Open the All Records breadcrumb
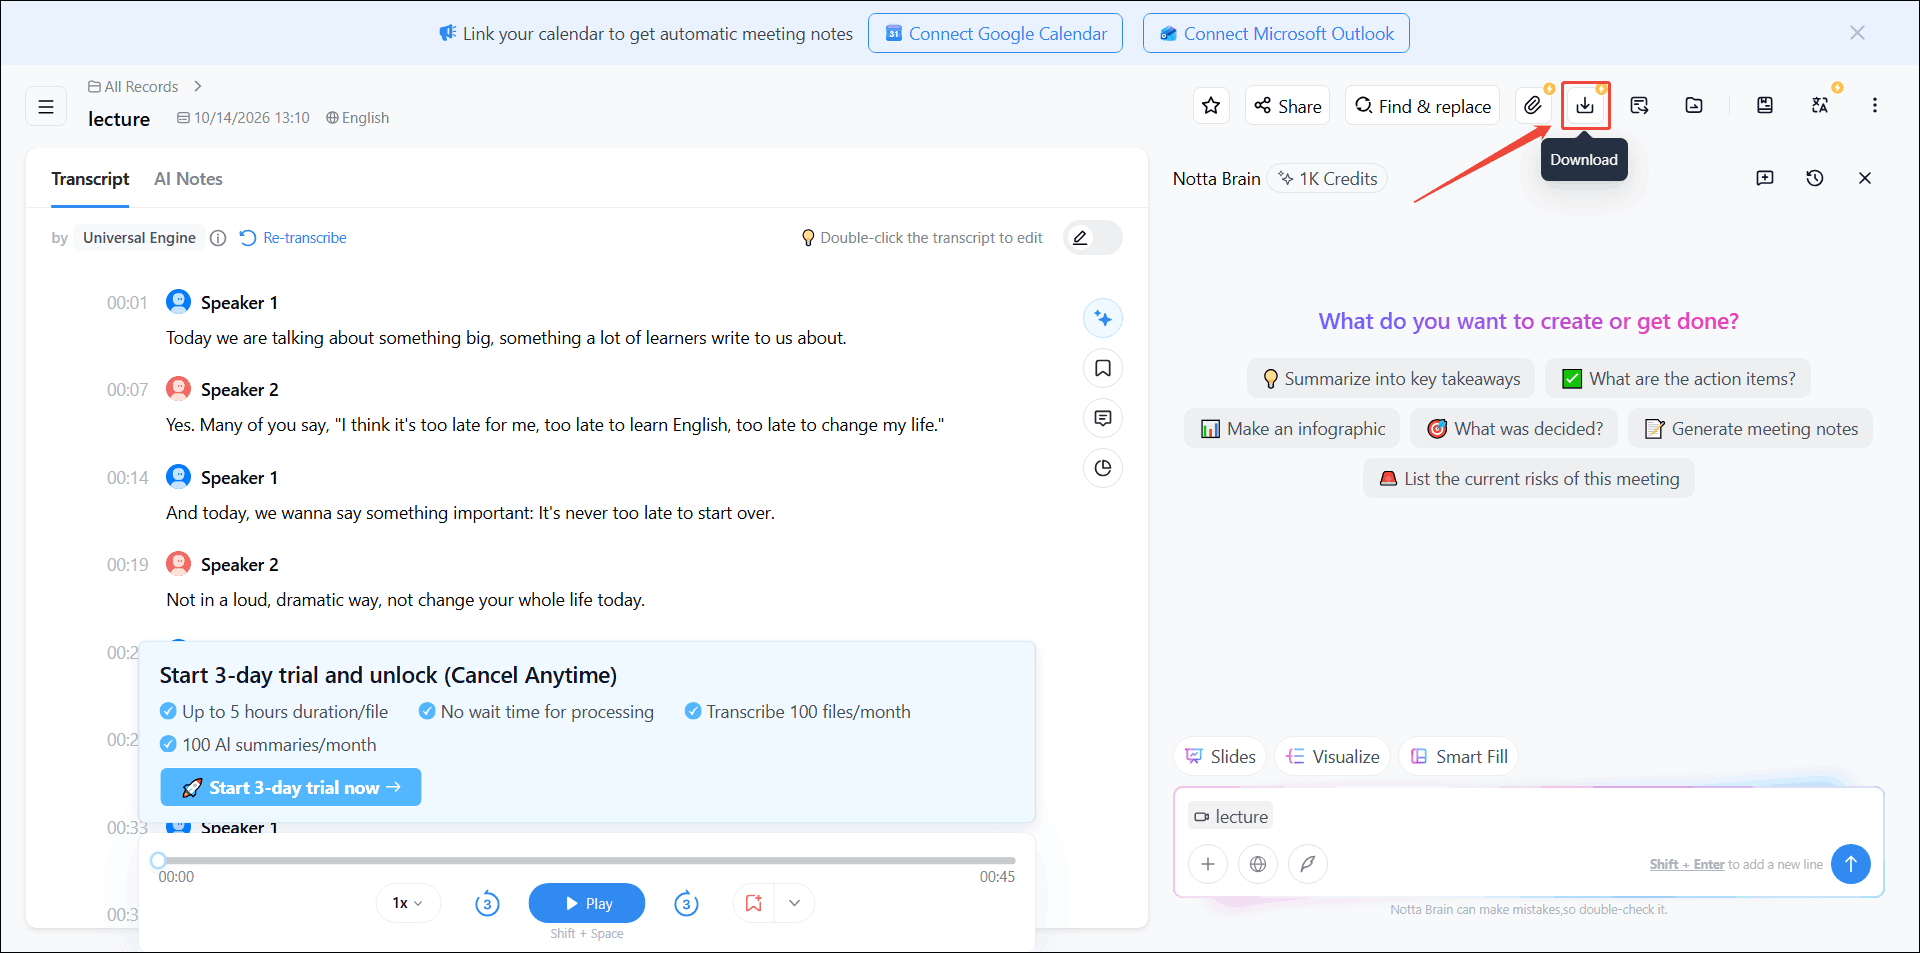1920x953 pixels. [133, 87]
